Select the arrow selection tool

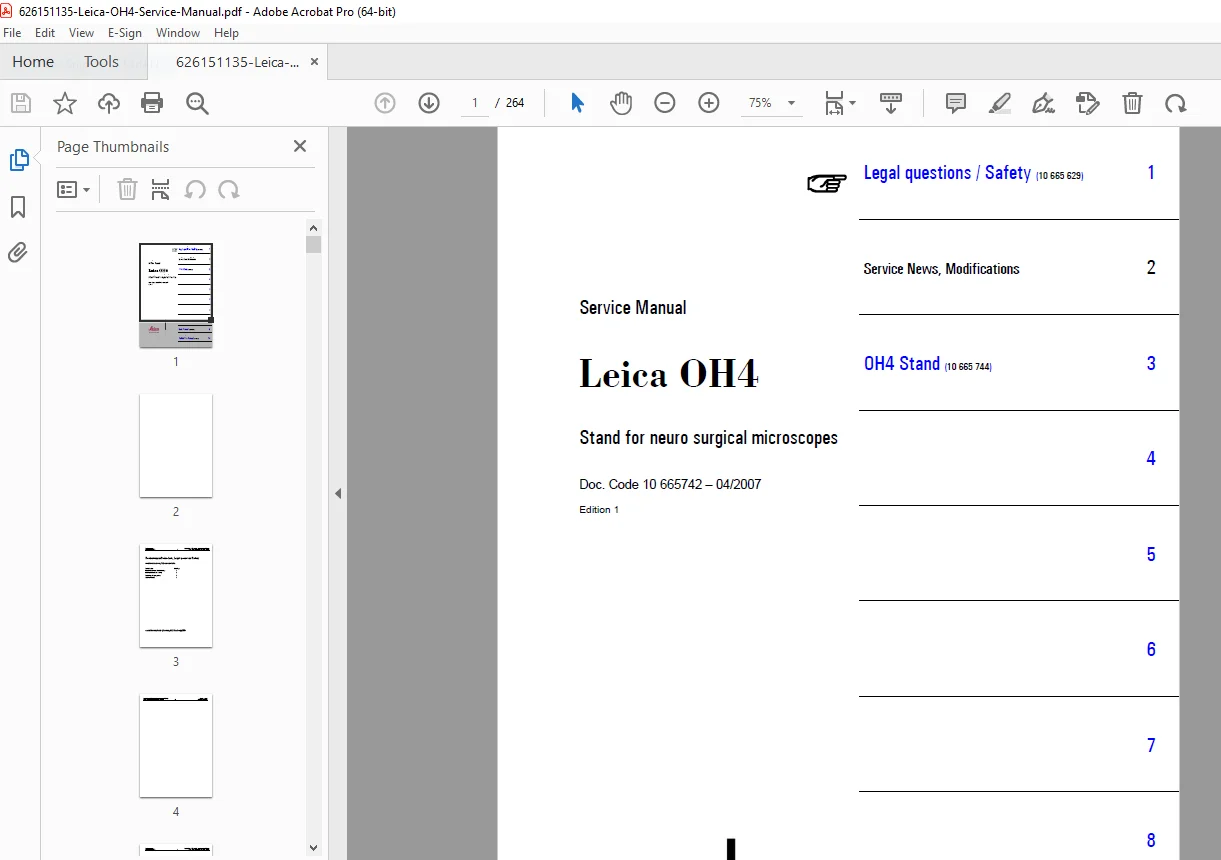coord(577,102)
